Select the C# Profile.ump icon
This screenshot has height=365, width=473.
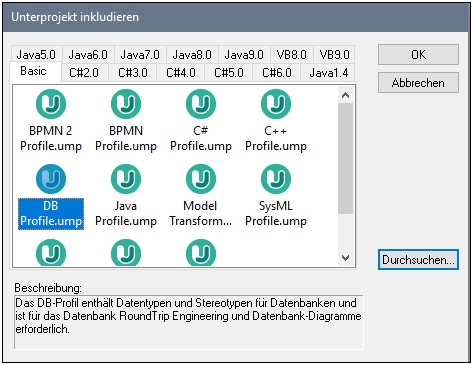click(x=201, y=104)
